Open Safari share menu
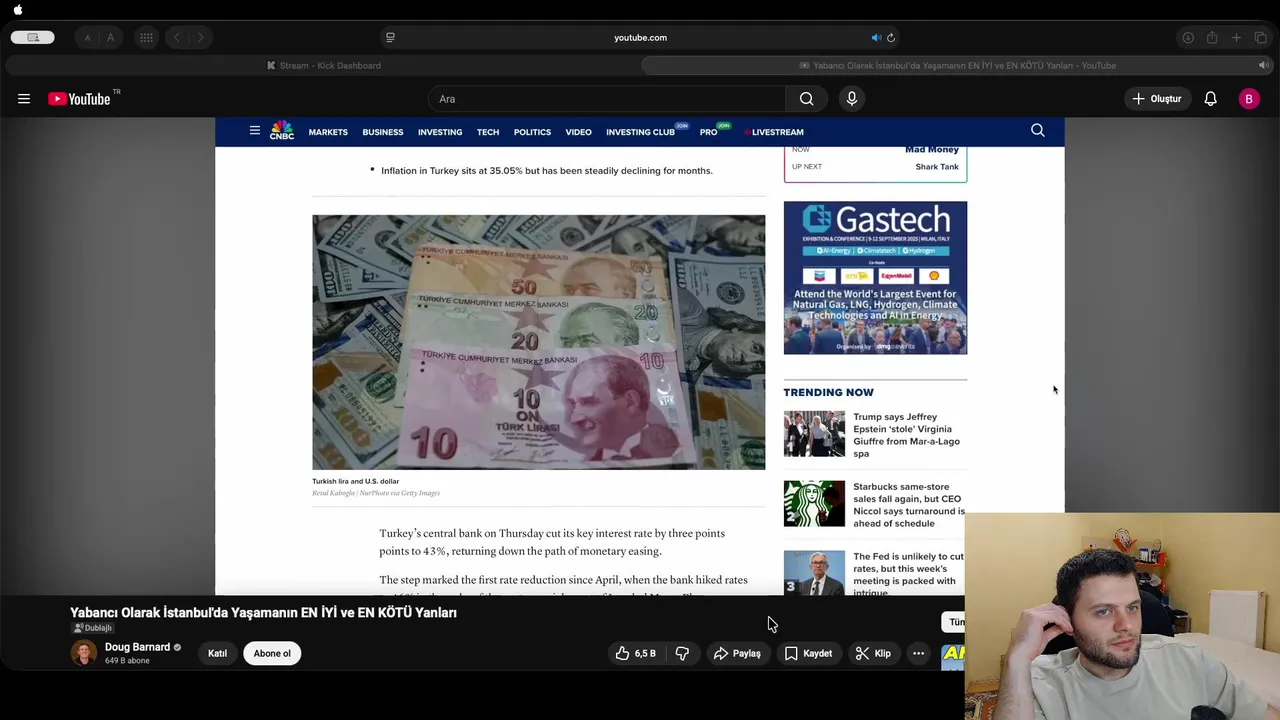Screen dimensions: 1280x720 [x=1212, y=38]
